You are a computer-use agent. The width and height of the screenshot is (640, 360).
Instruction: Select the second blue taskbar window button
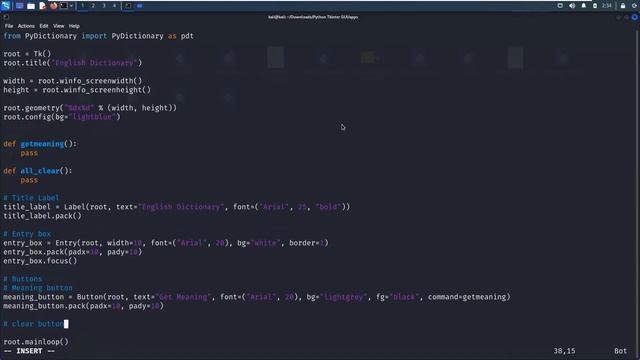coord(140,6)
